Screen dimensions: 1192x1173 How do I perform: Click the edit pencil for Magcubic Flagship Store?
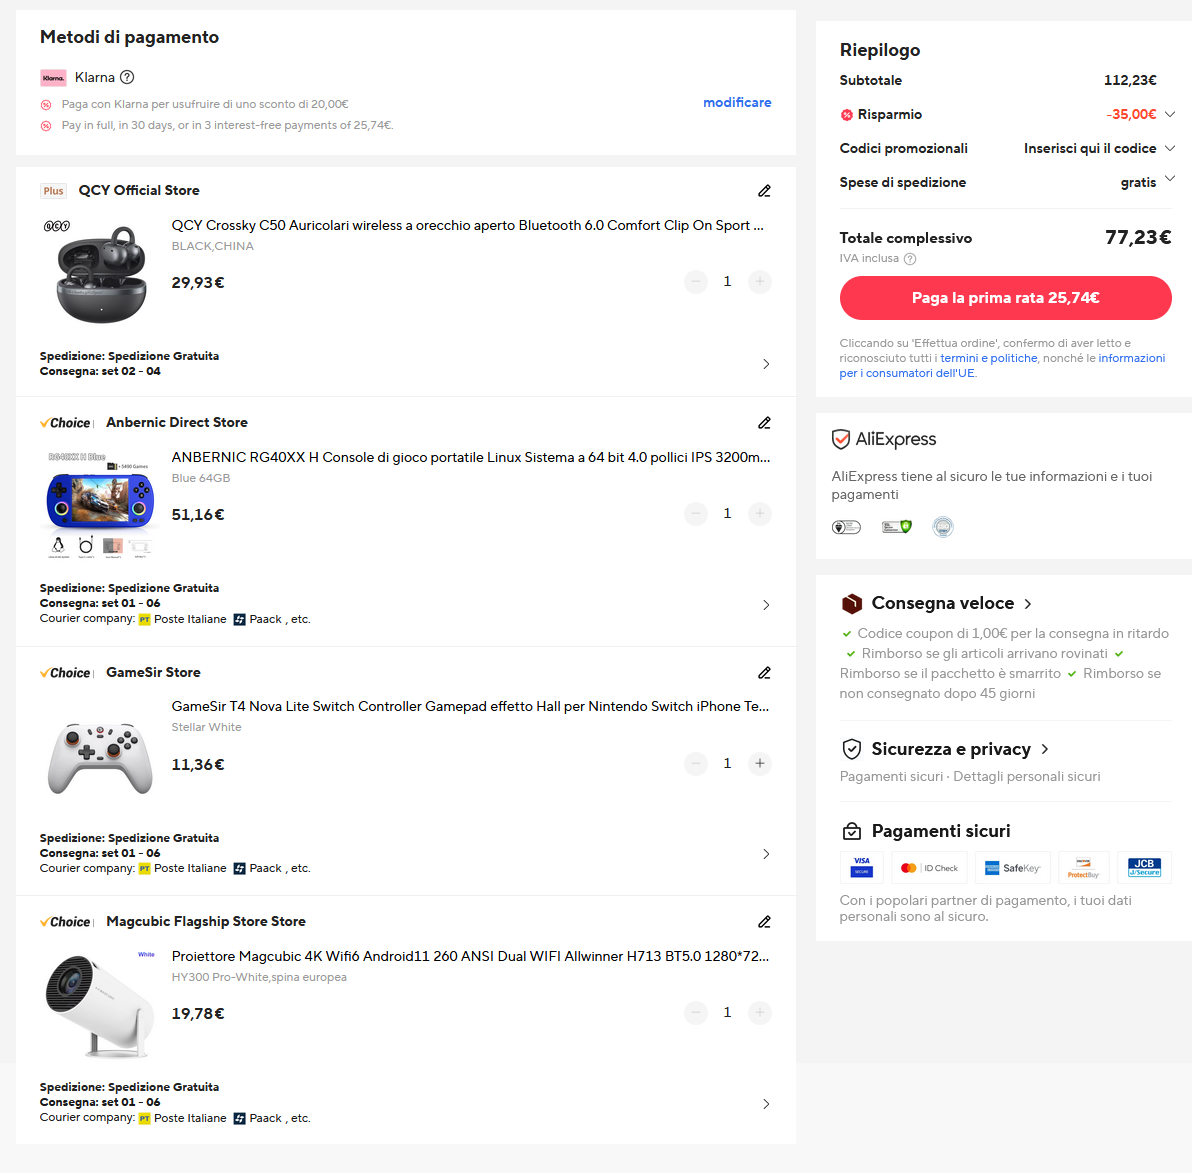coord(764,922)
